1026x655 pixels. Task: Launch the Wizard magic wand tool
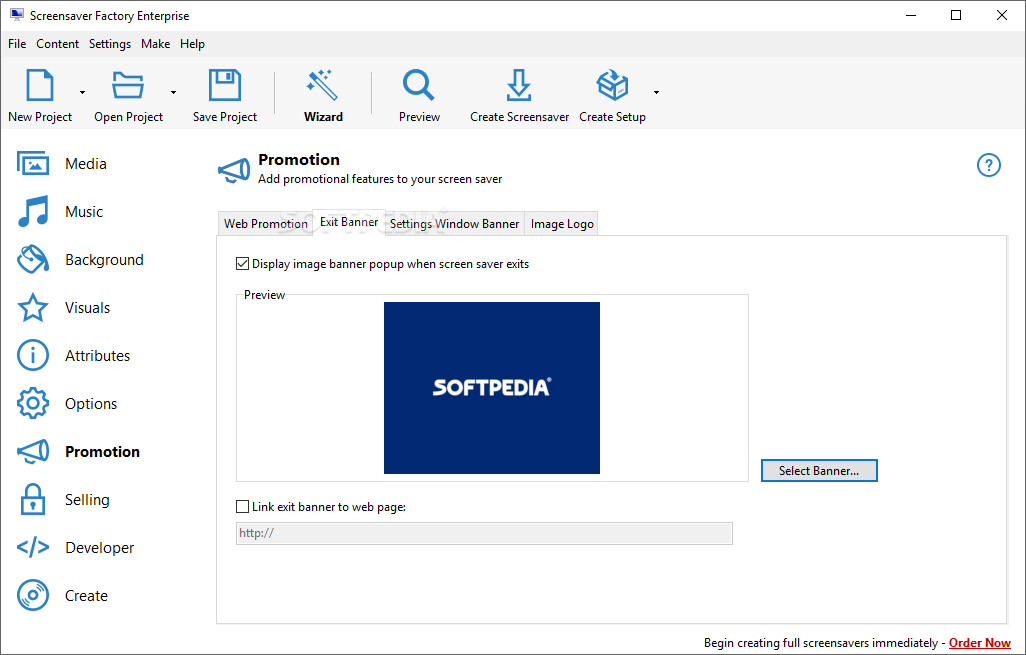[x=323, y=85]
